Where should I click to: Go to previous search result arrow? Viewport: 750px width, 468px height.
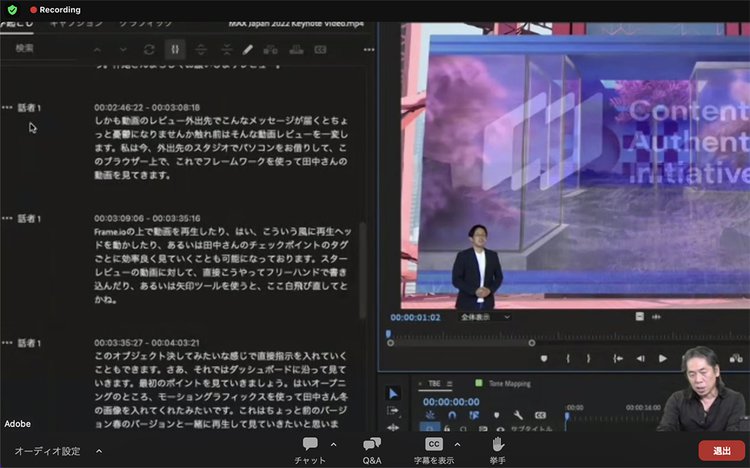click(97, 48)
